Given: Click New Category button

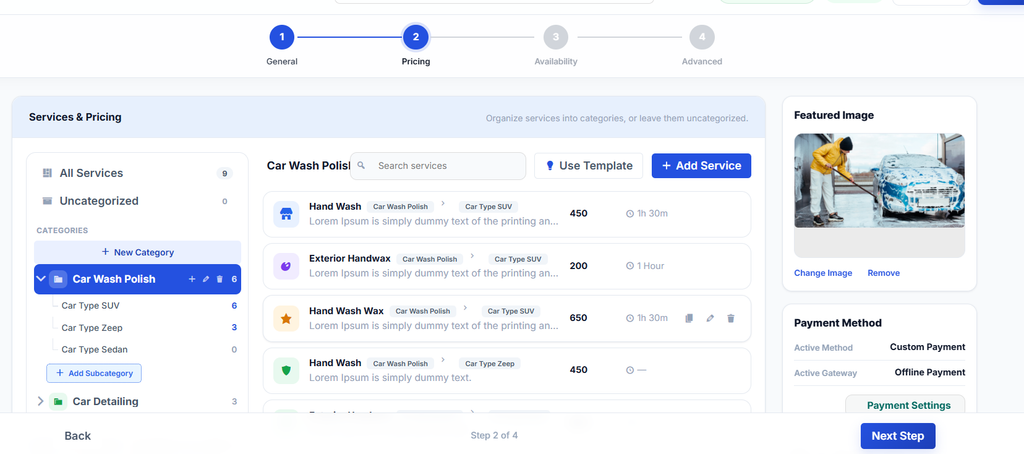Looking at the screenshot, I should 137,252.
